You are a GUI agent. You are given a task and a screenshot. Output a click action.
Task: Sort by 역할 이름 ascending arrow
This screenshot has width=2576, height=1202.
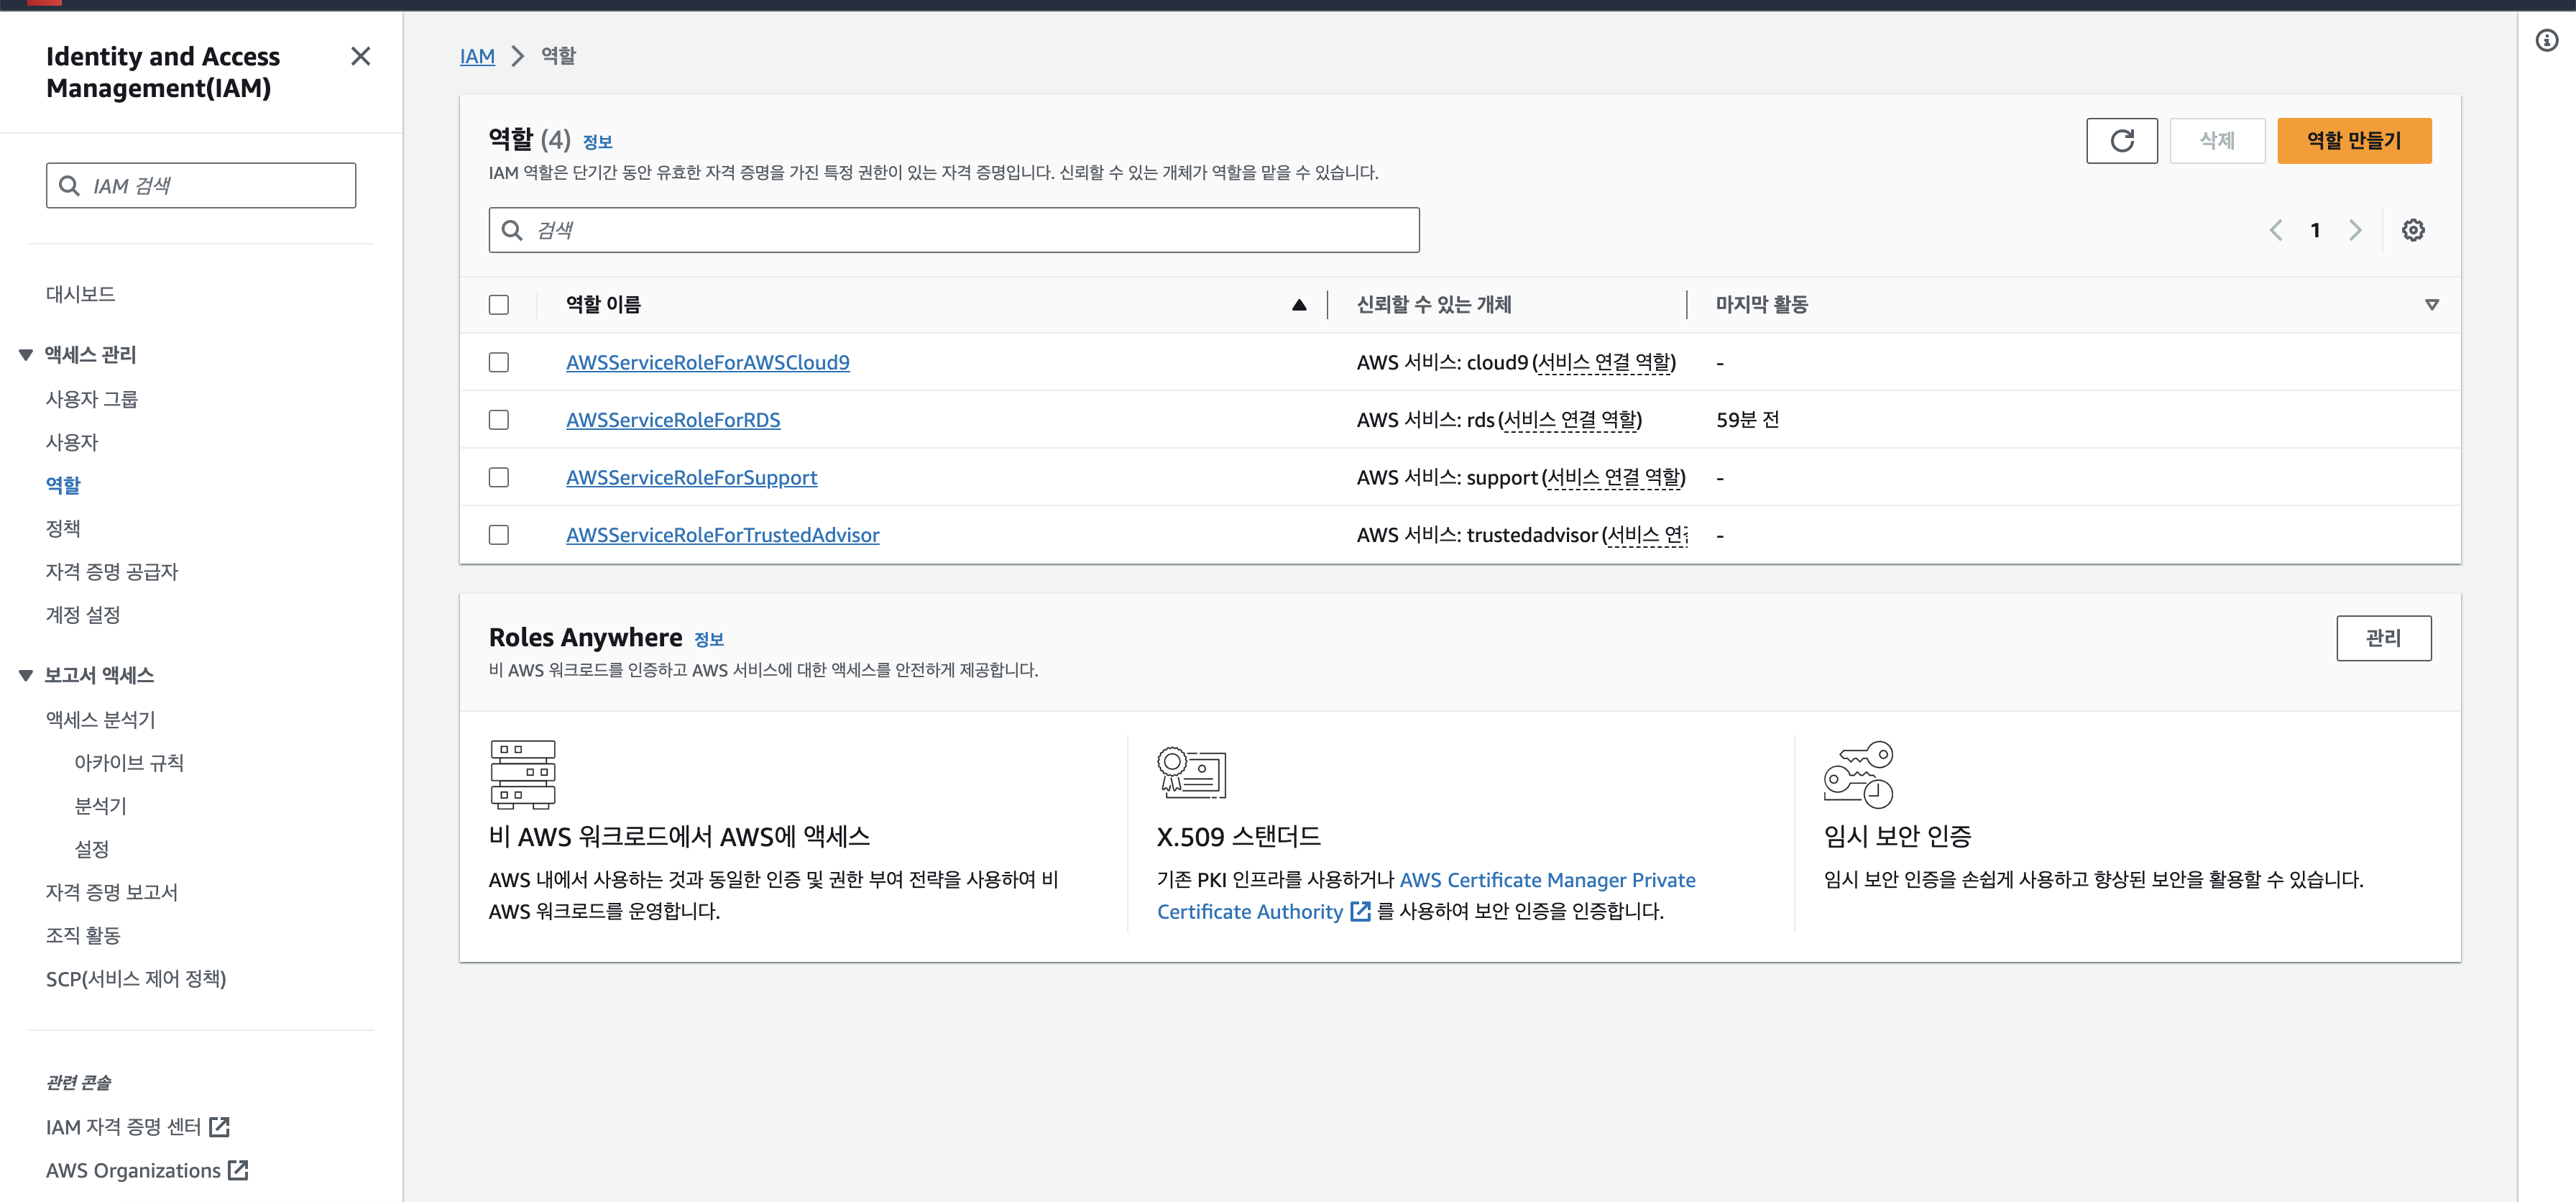click(x=1298, y=305)
